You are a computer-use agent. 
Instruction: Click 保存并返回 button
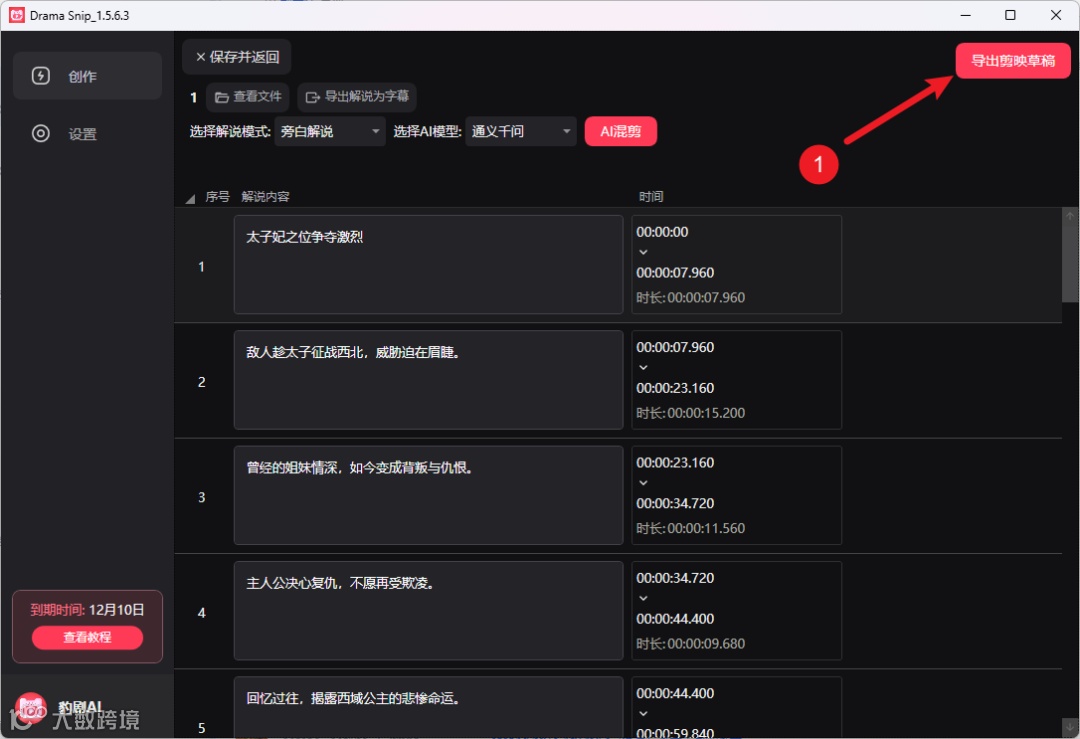[x=236, y=57]
